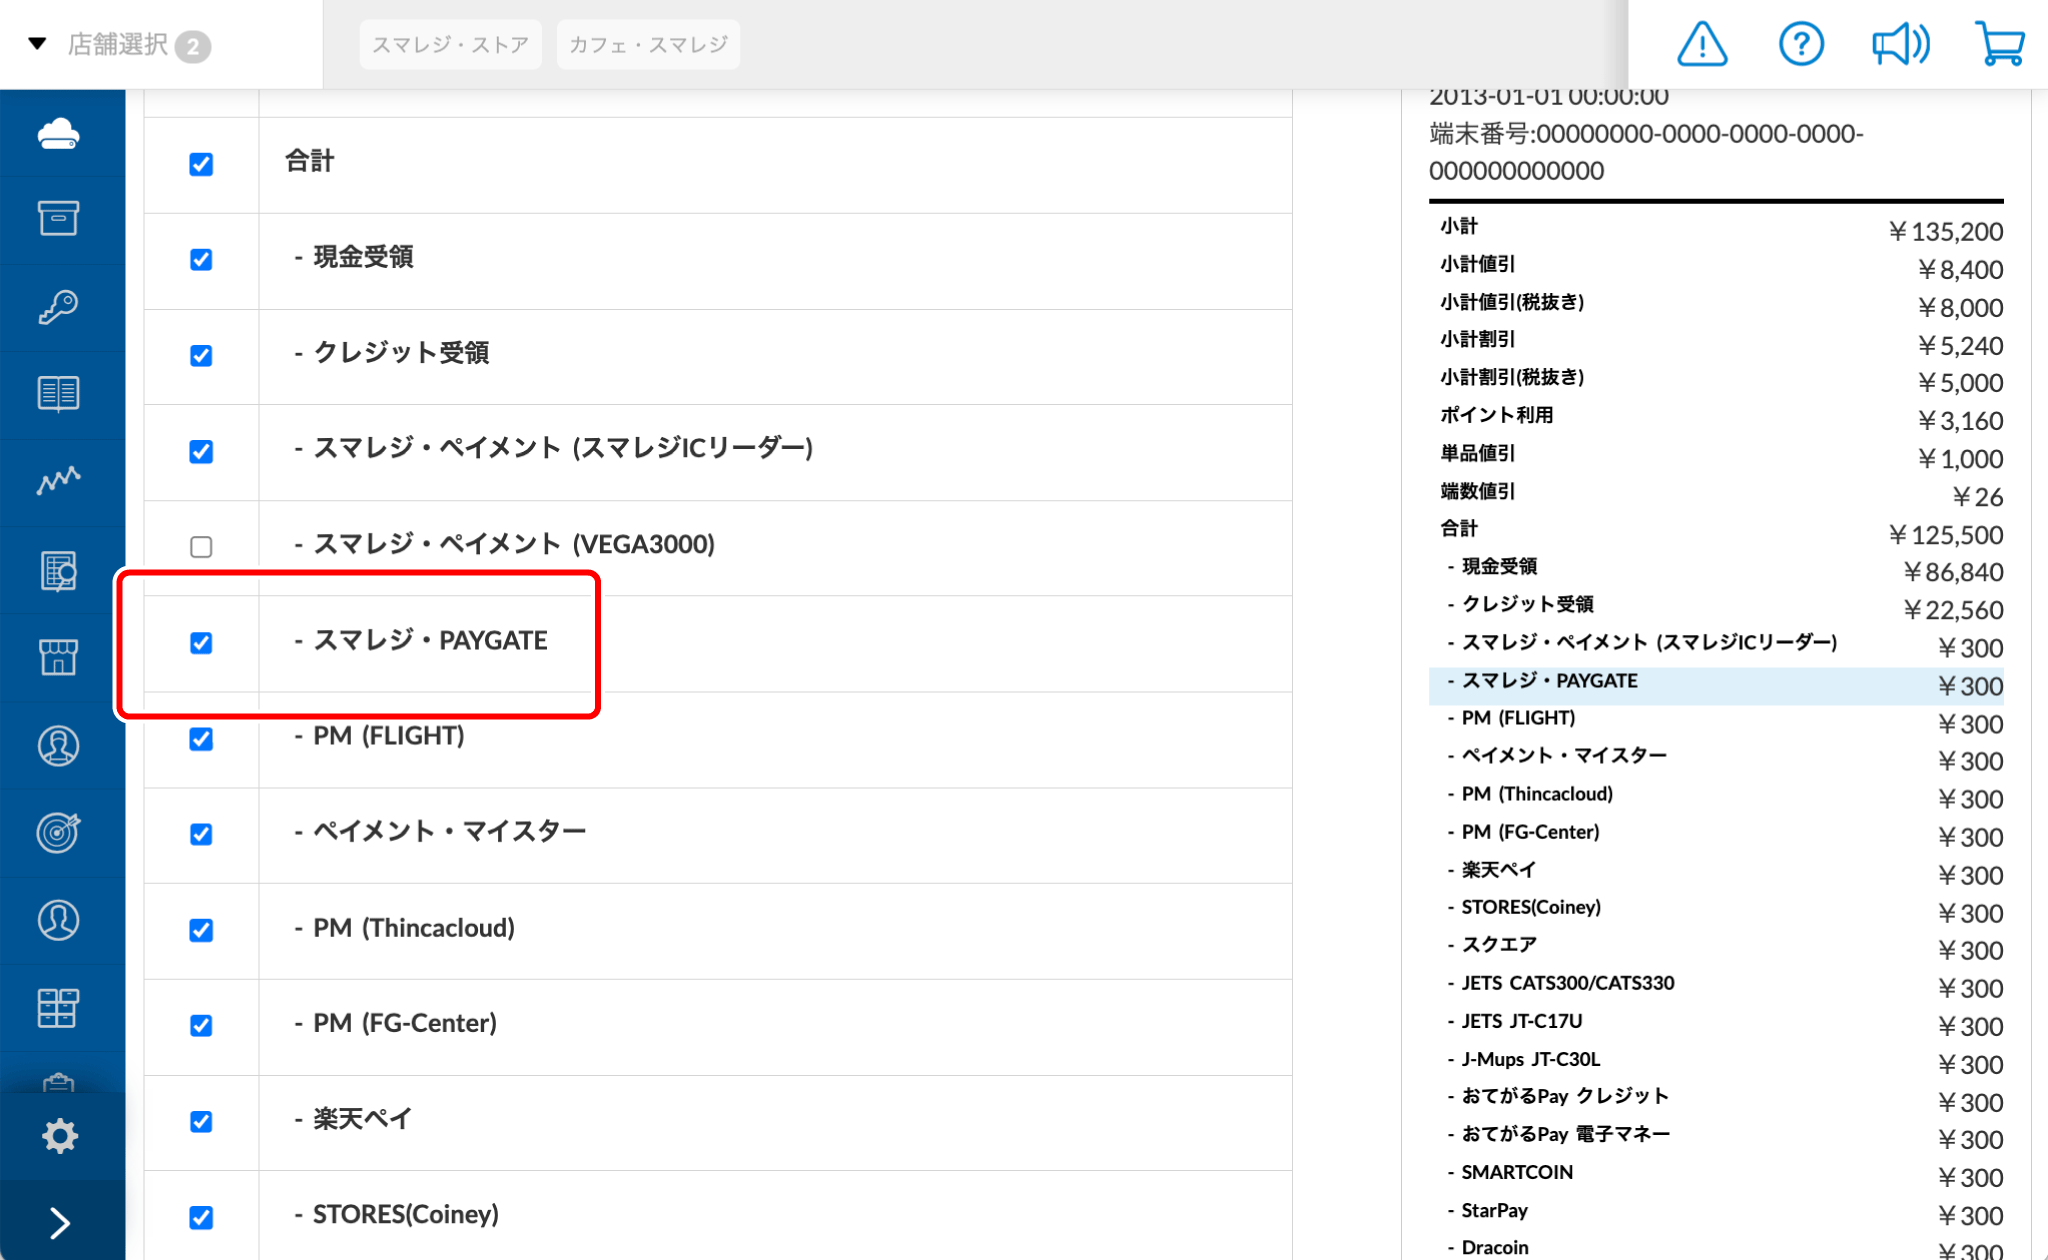Open the warning alert triangle icon
The image size is (2048, 1260).
(x=1702, y=45)
